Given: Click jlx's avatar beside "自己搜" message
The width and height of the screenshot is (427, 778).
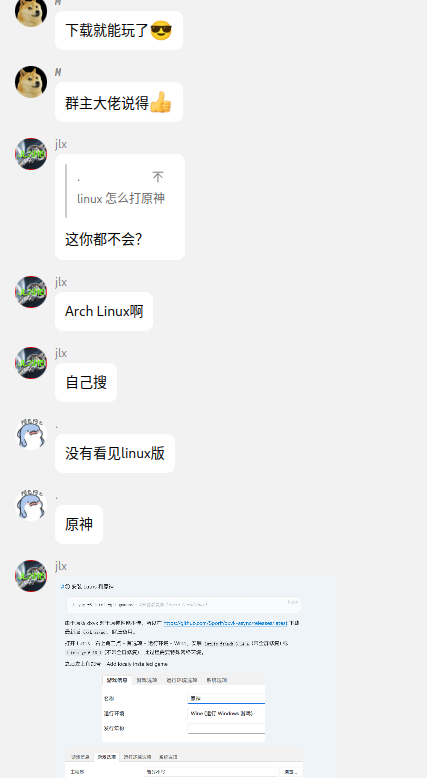Looking at the screenshot, I should click(31, 363).
